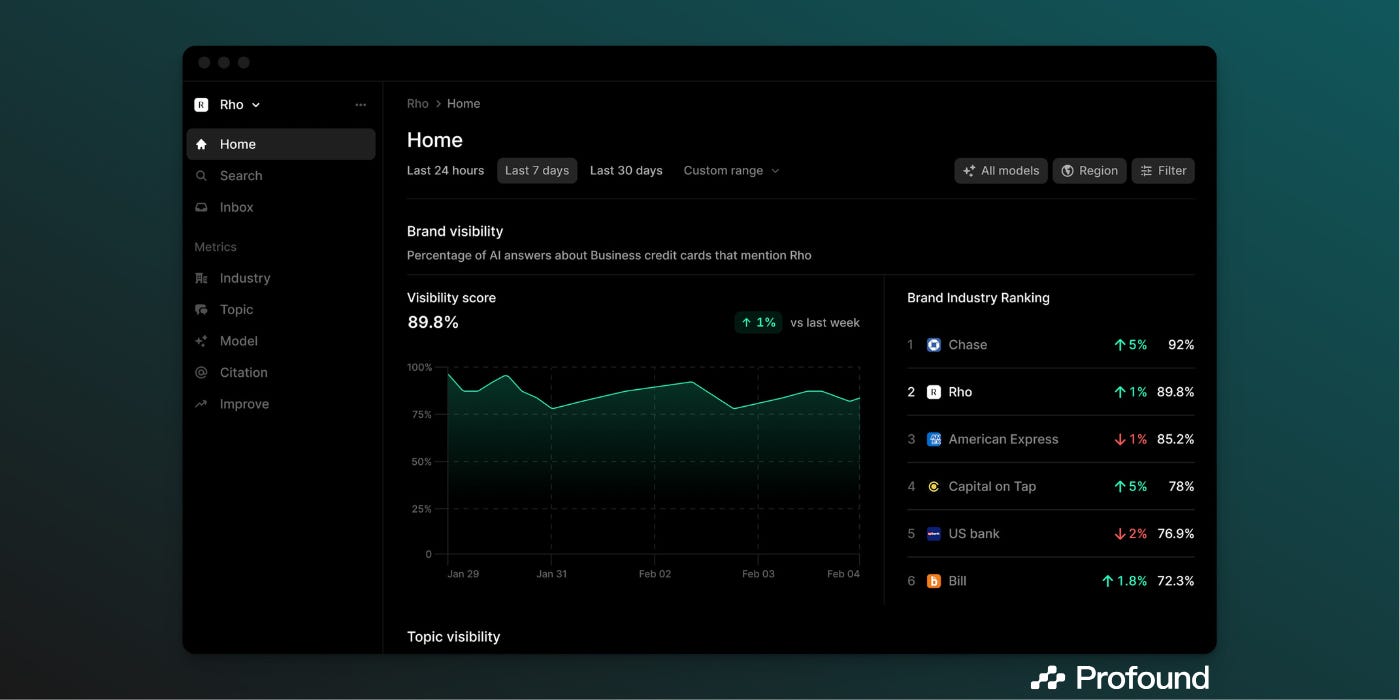
Task: Click the Jan 31 chart axis label
Action: point(551,574)
